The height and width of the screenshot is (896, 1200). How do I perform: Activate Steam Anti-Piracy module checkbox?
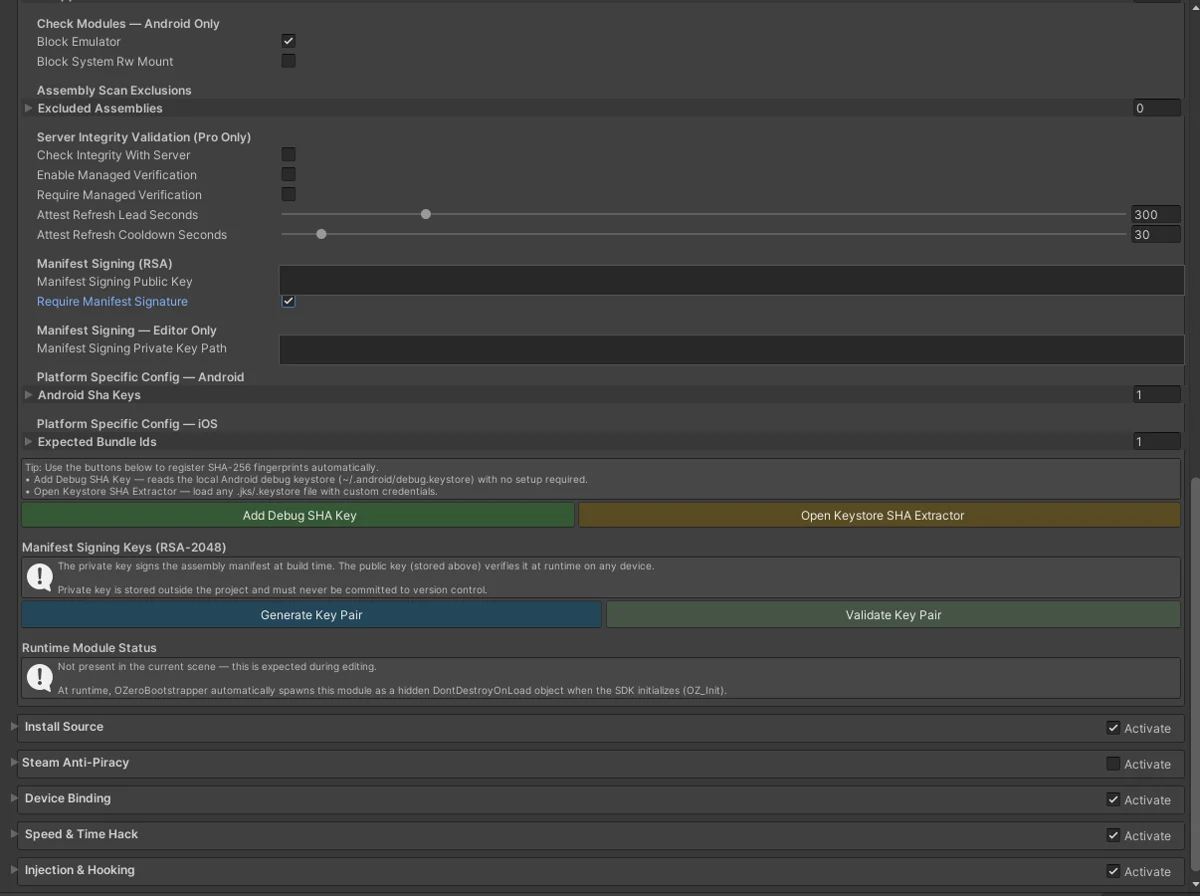click(1113, 764)
